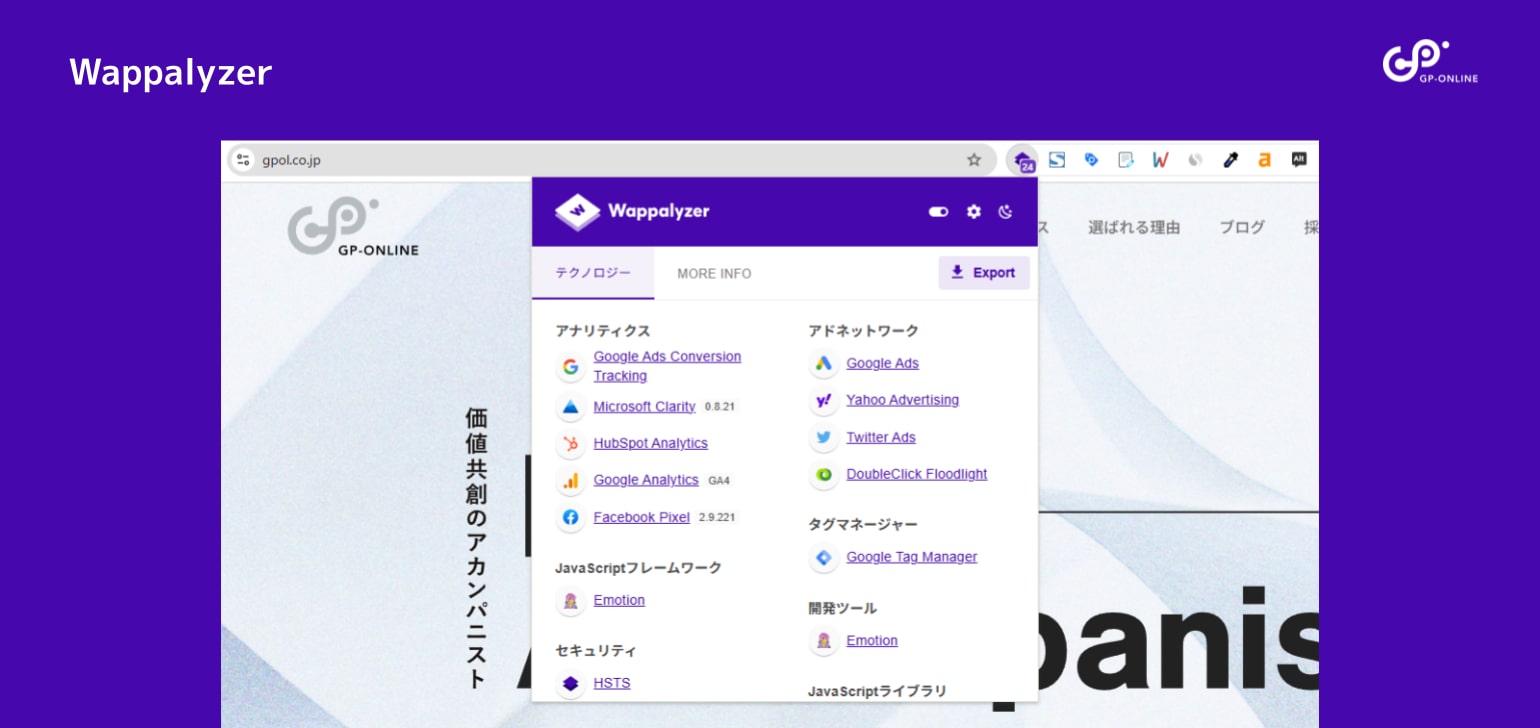Viewport: 1540px width, 728px height.
Task: Open the orange 'a' Amazon extension
Action: point(1264,160)
